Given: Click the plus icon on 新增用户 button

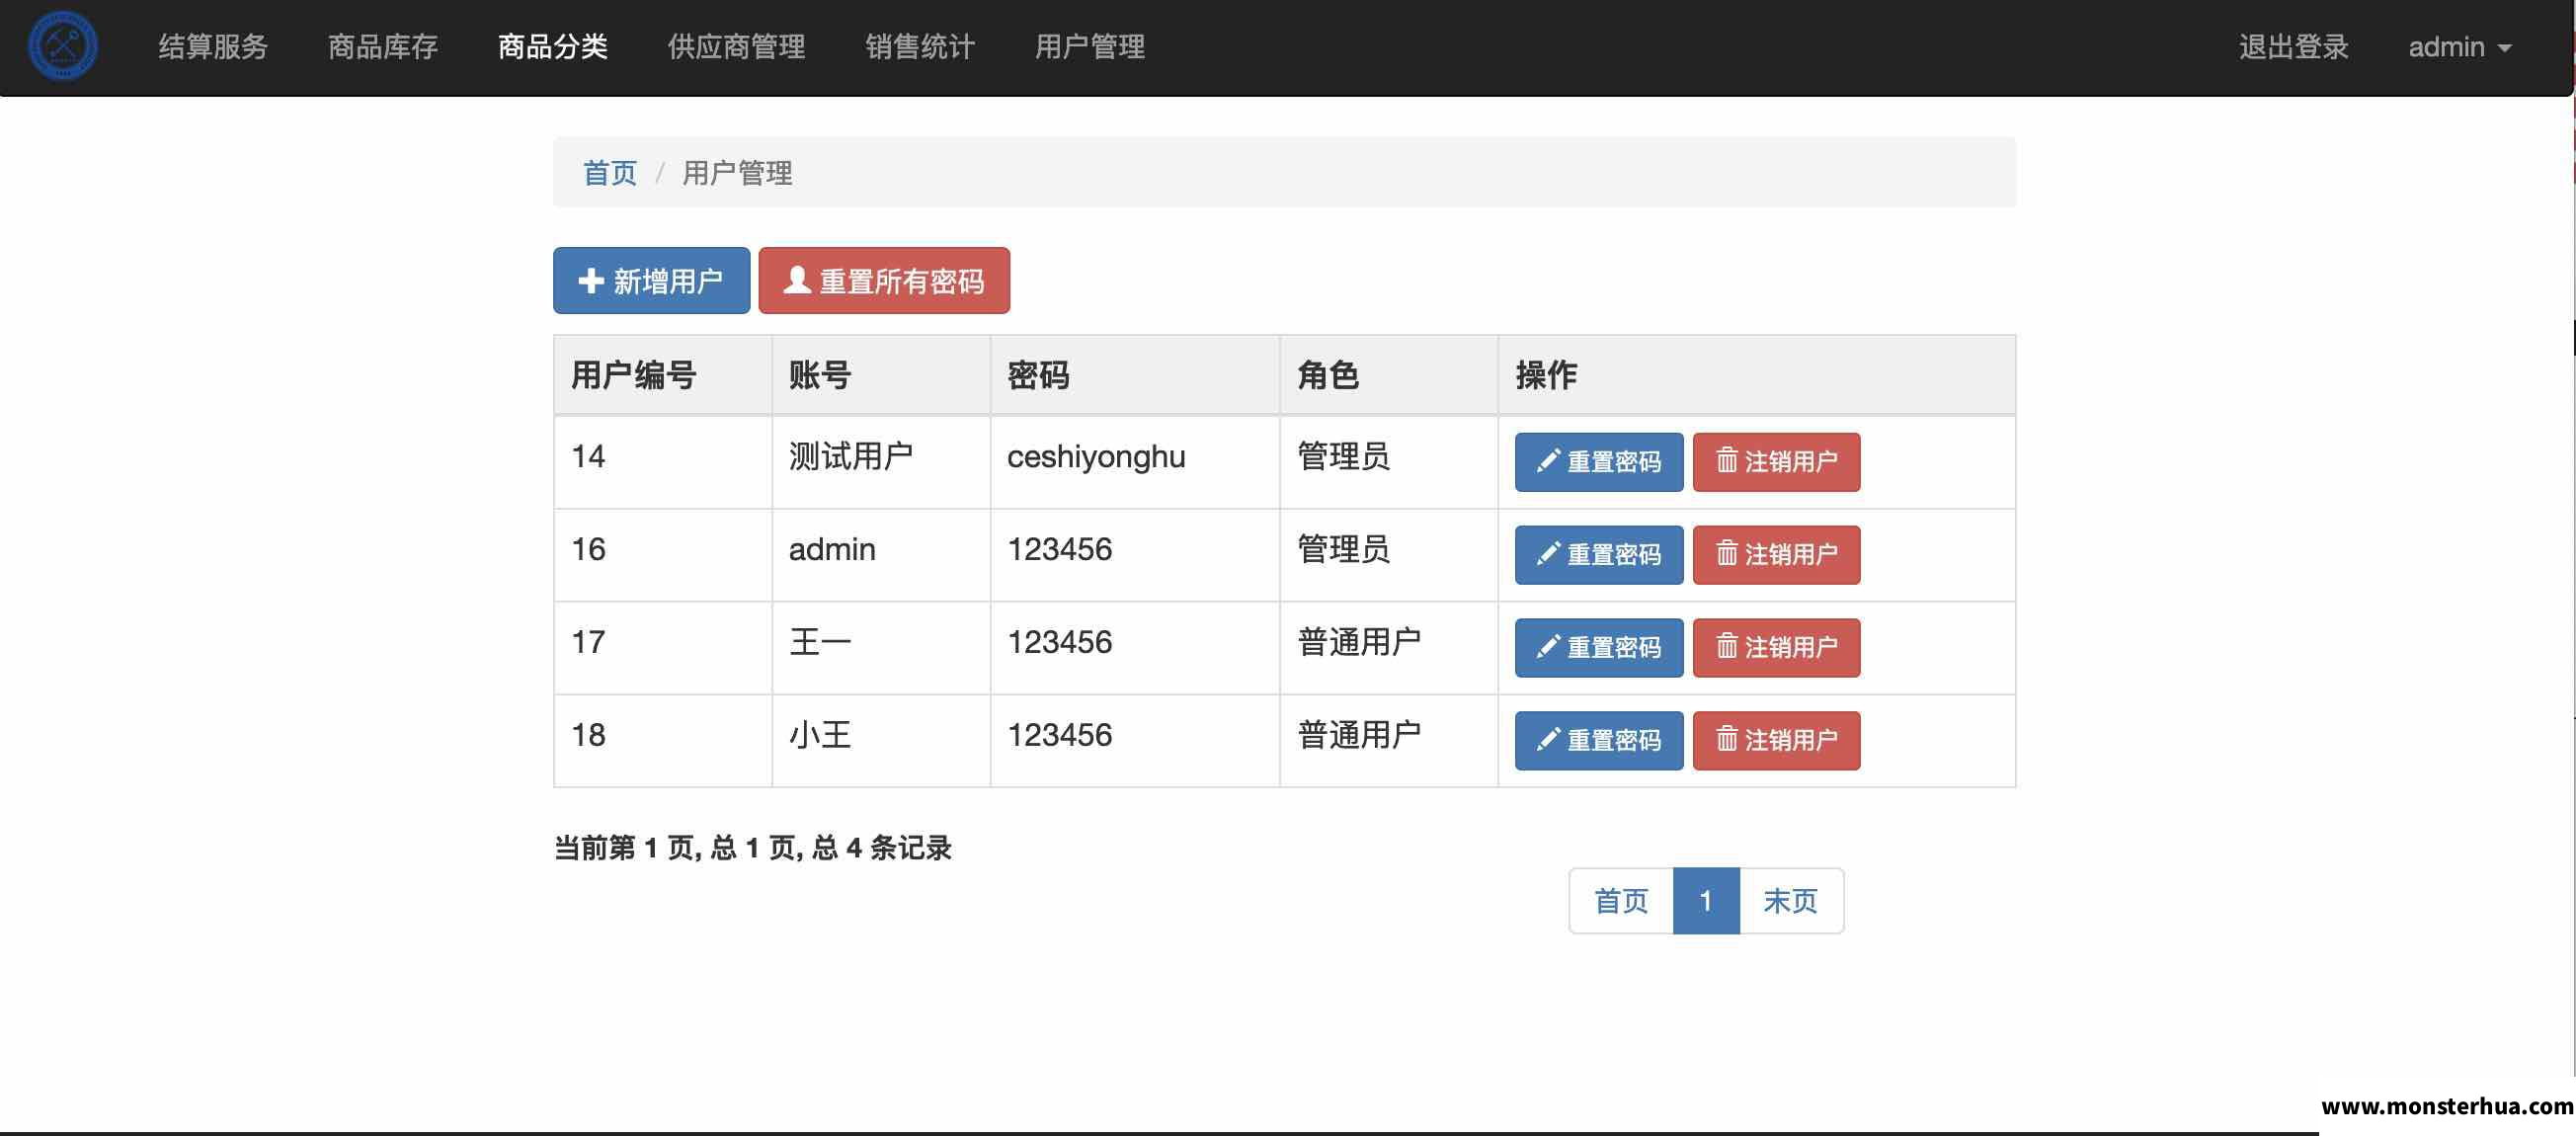Looking at the screenshot, I should [x=591, y=281].
